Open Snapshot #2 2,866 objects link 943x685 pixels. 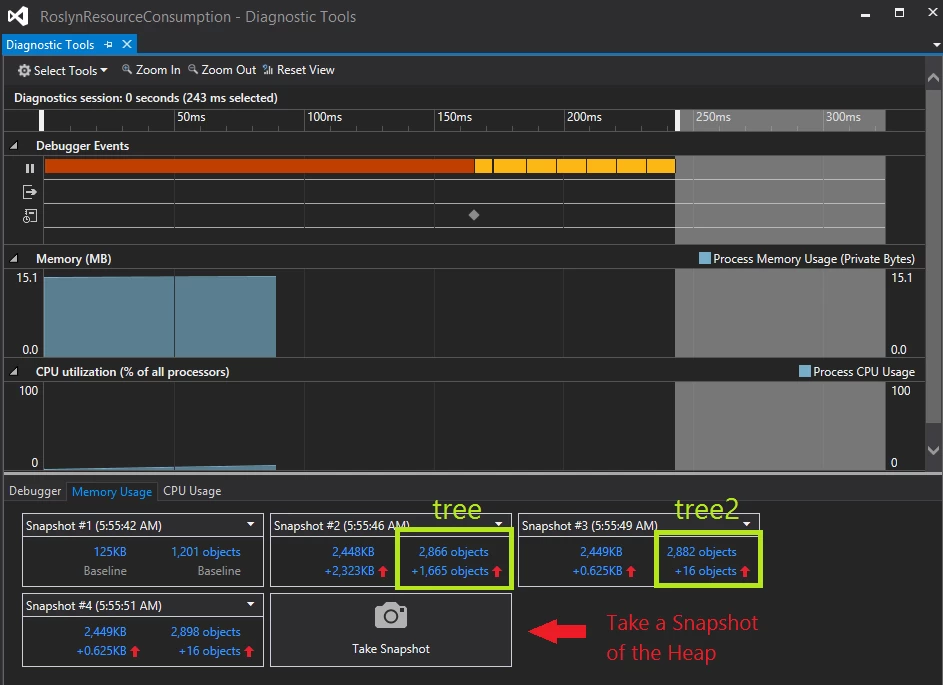(453, 551)
